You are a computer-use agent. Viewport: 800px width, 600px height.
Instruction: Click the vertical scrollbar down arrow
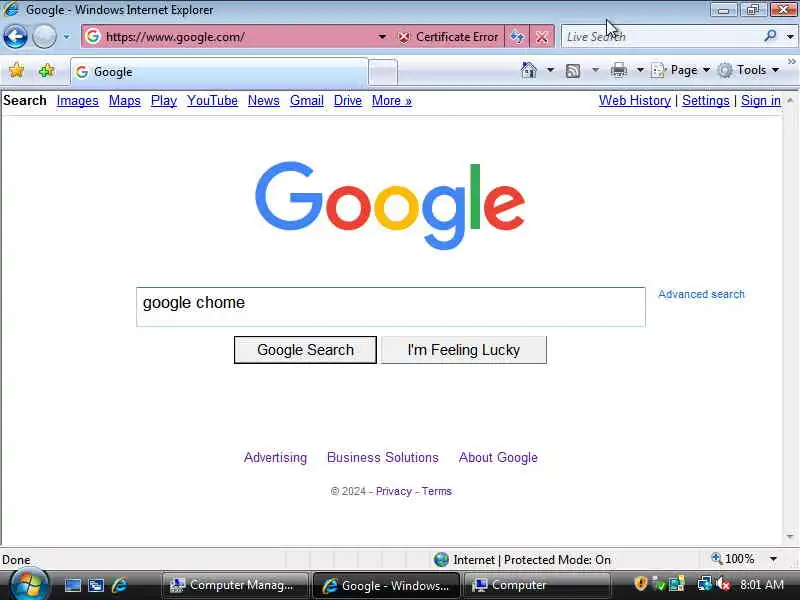click(790, 537)
